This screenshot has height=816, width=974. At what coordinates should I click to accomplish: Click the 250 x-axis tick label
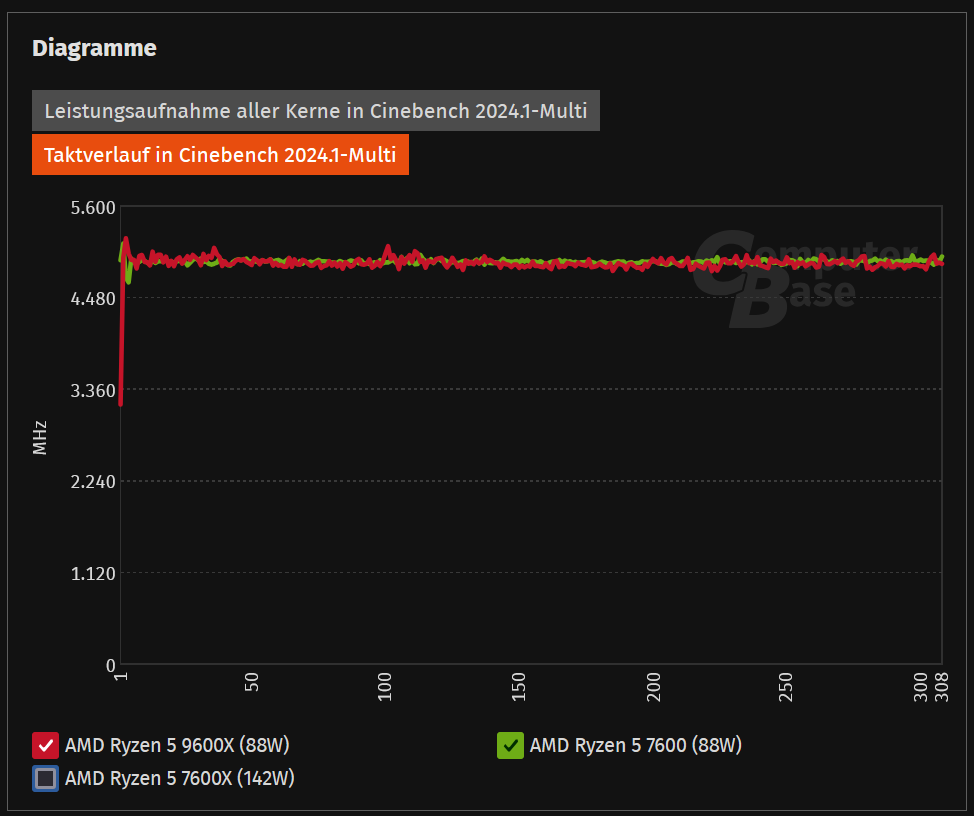click(x=786, y=686)
